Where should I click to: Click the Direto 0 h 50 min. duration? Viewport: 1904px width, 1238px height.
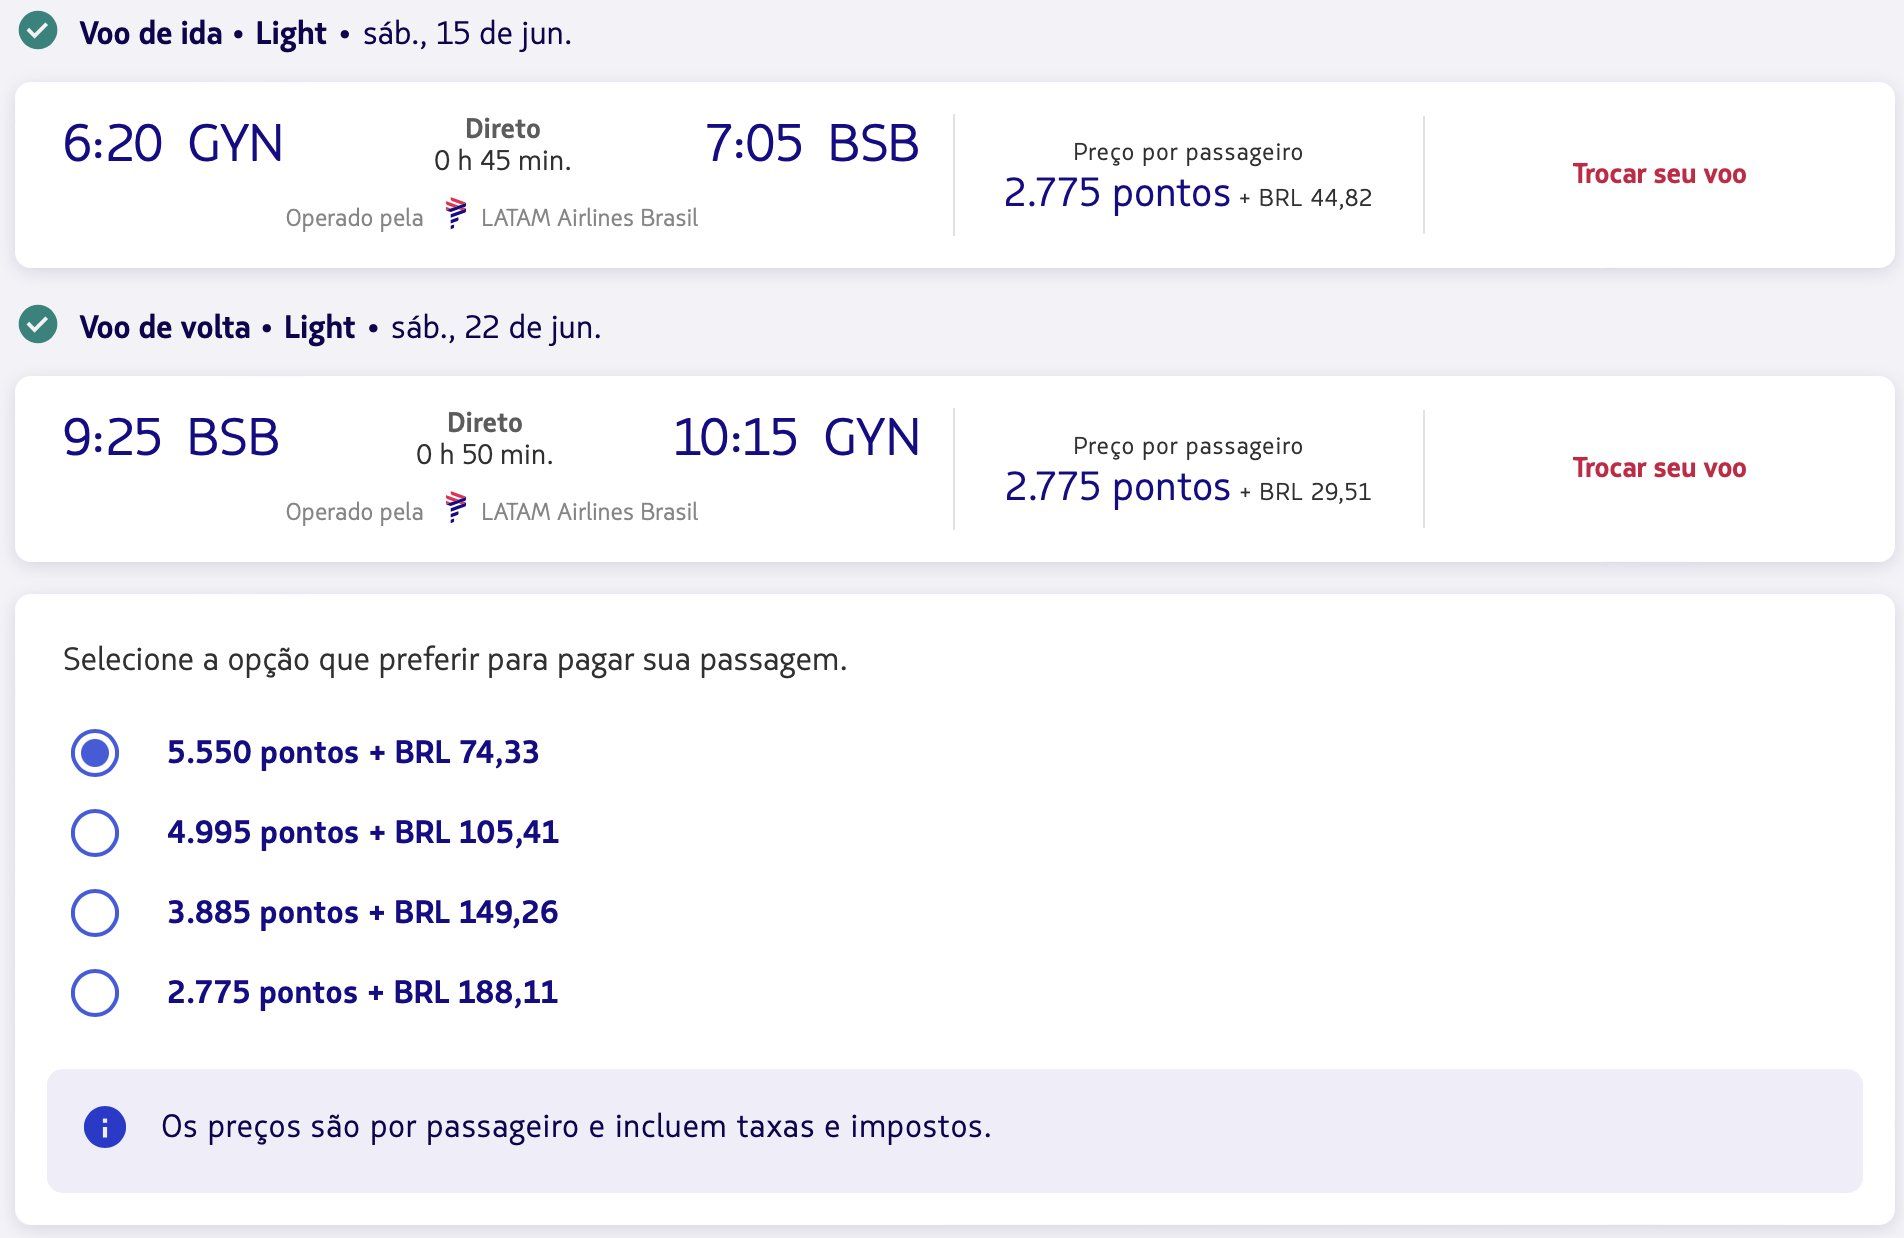(x=485, y=439)
